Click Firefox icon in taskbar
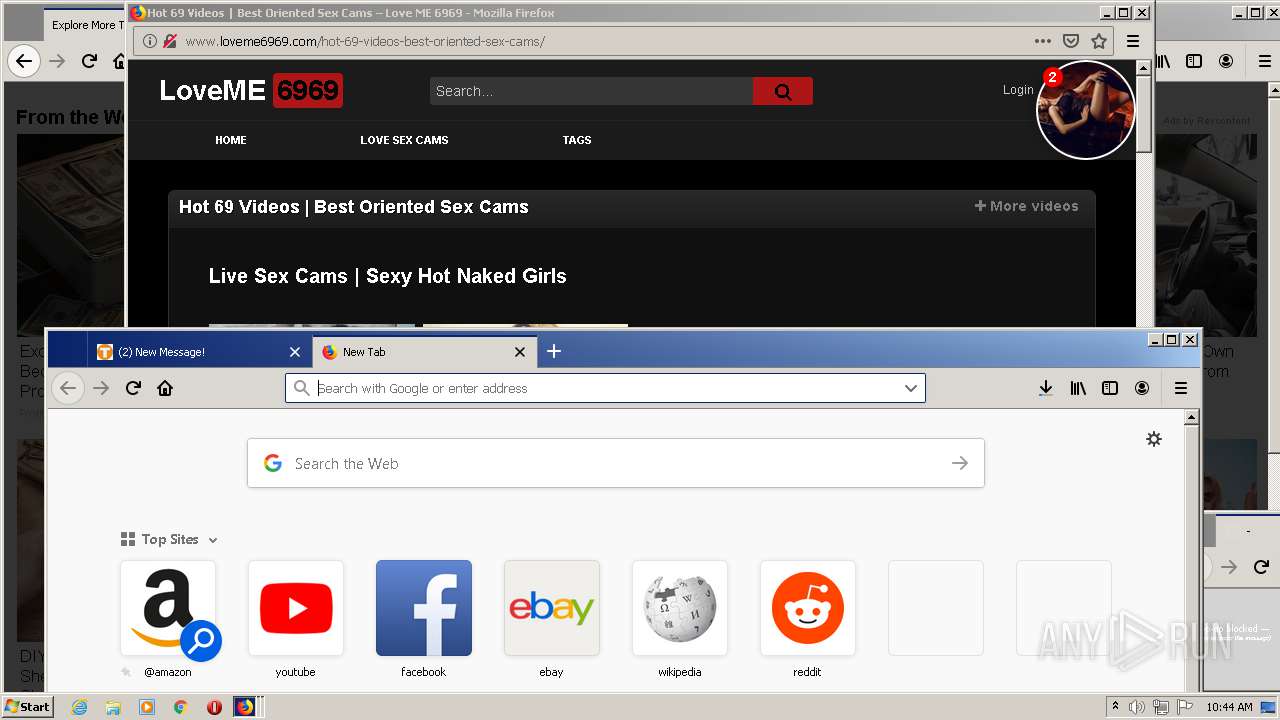This screenshot has height=720, width=1280. 245,707
